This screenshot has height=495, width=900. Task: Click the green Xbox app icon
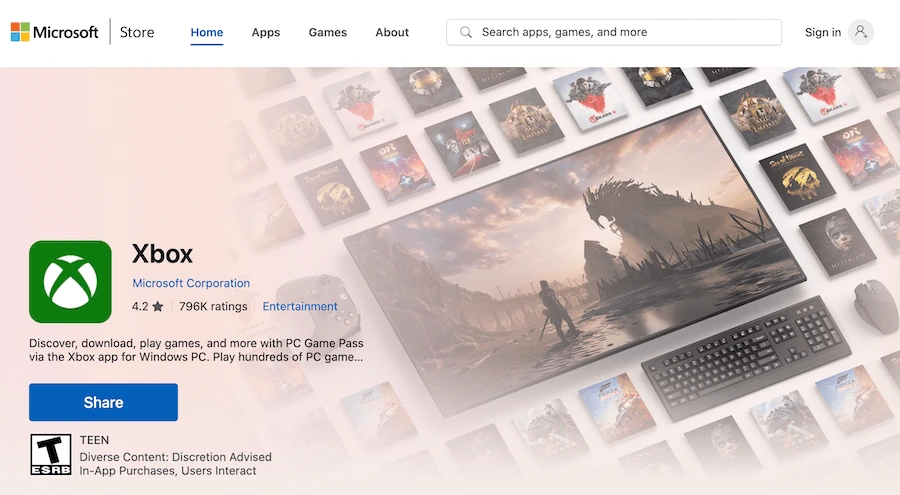tap(70, 281)
